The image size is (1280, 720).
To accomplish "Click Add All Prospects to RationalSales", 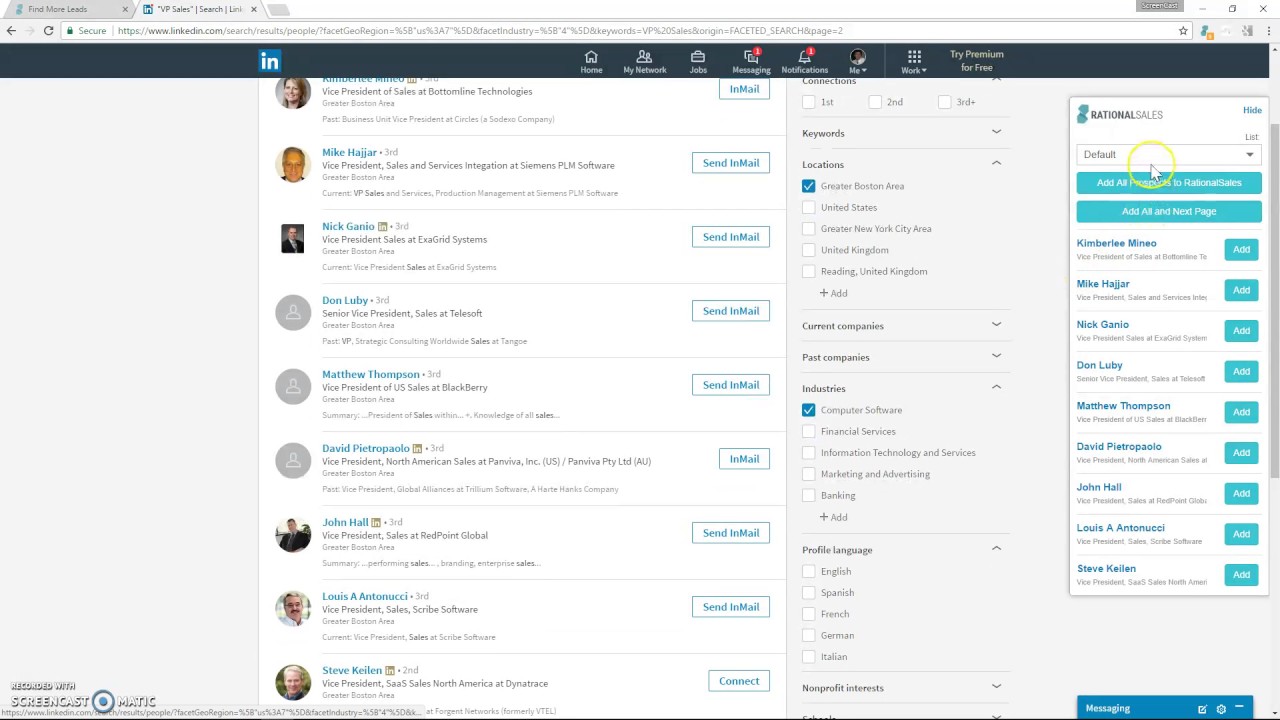I will click(x=1169, y=183).
